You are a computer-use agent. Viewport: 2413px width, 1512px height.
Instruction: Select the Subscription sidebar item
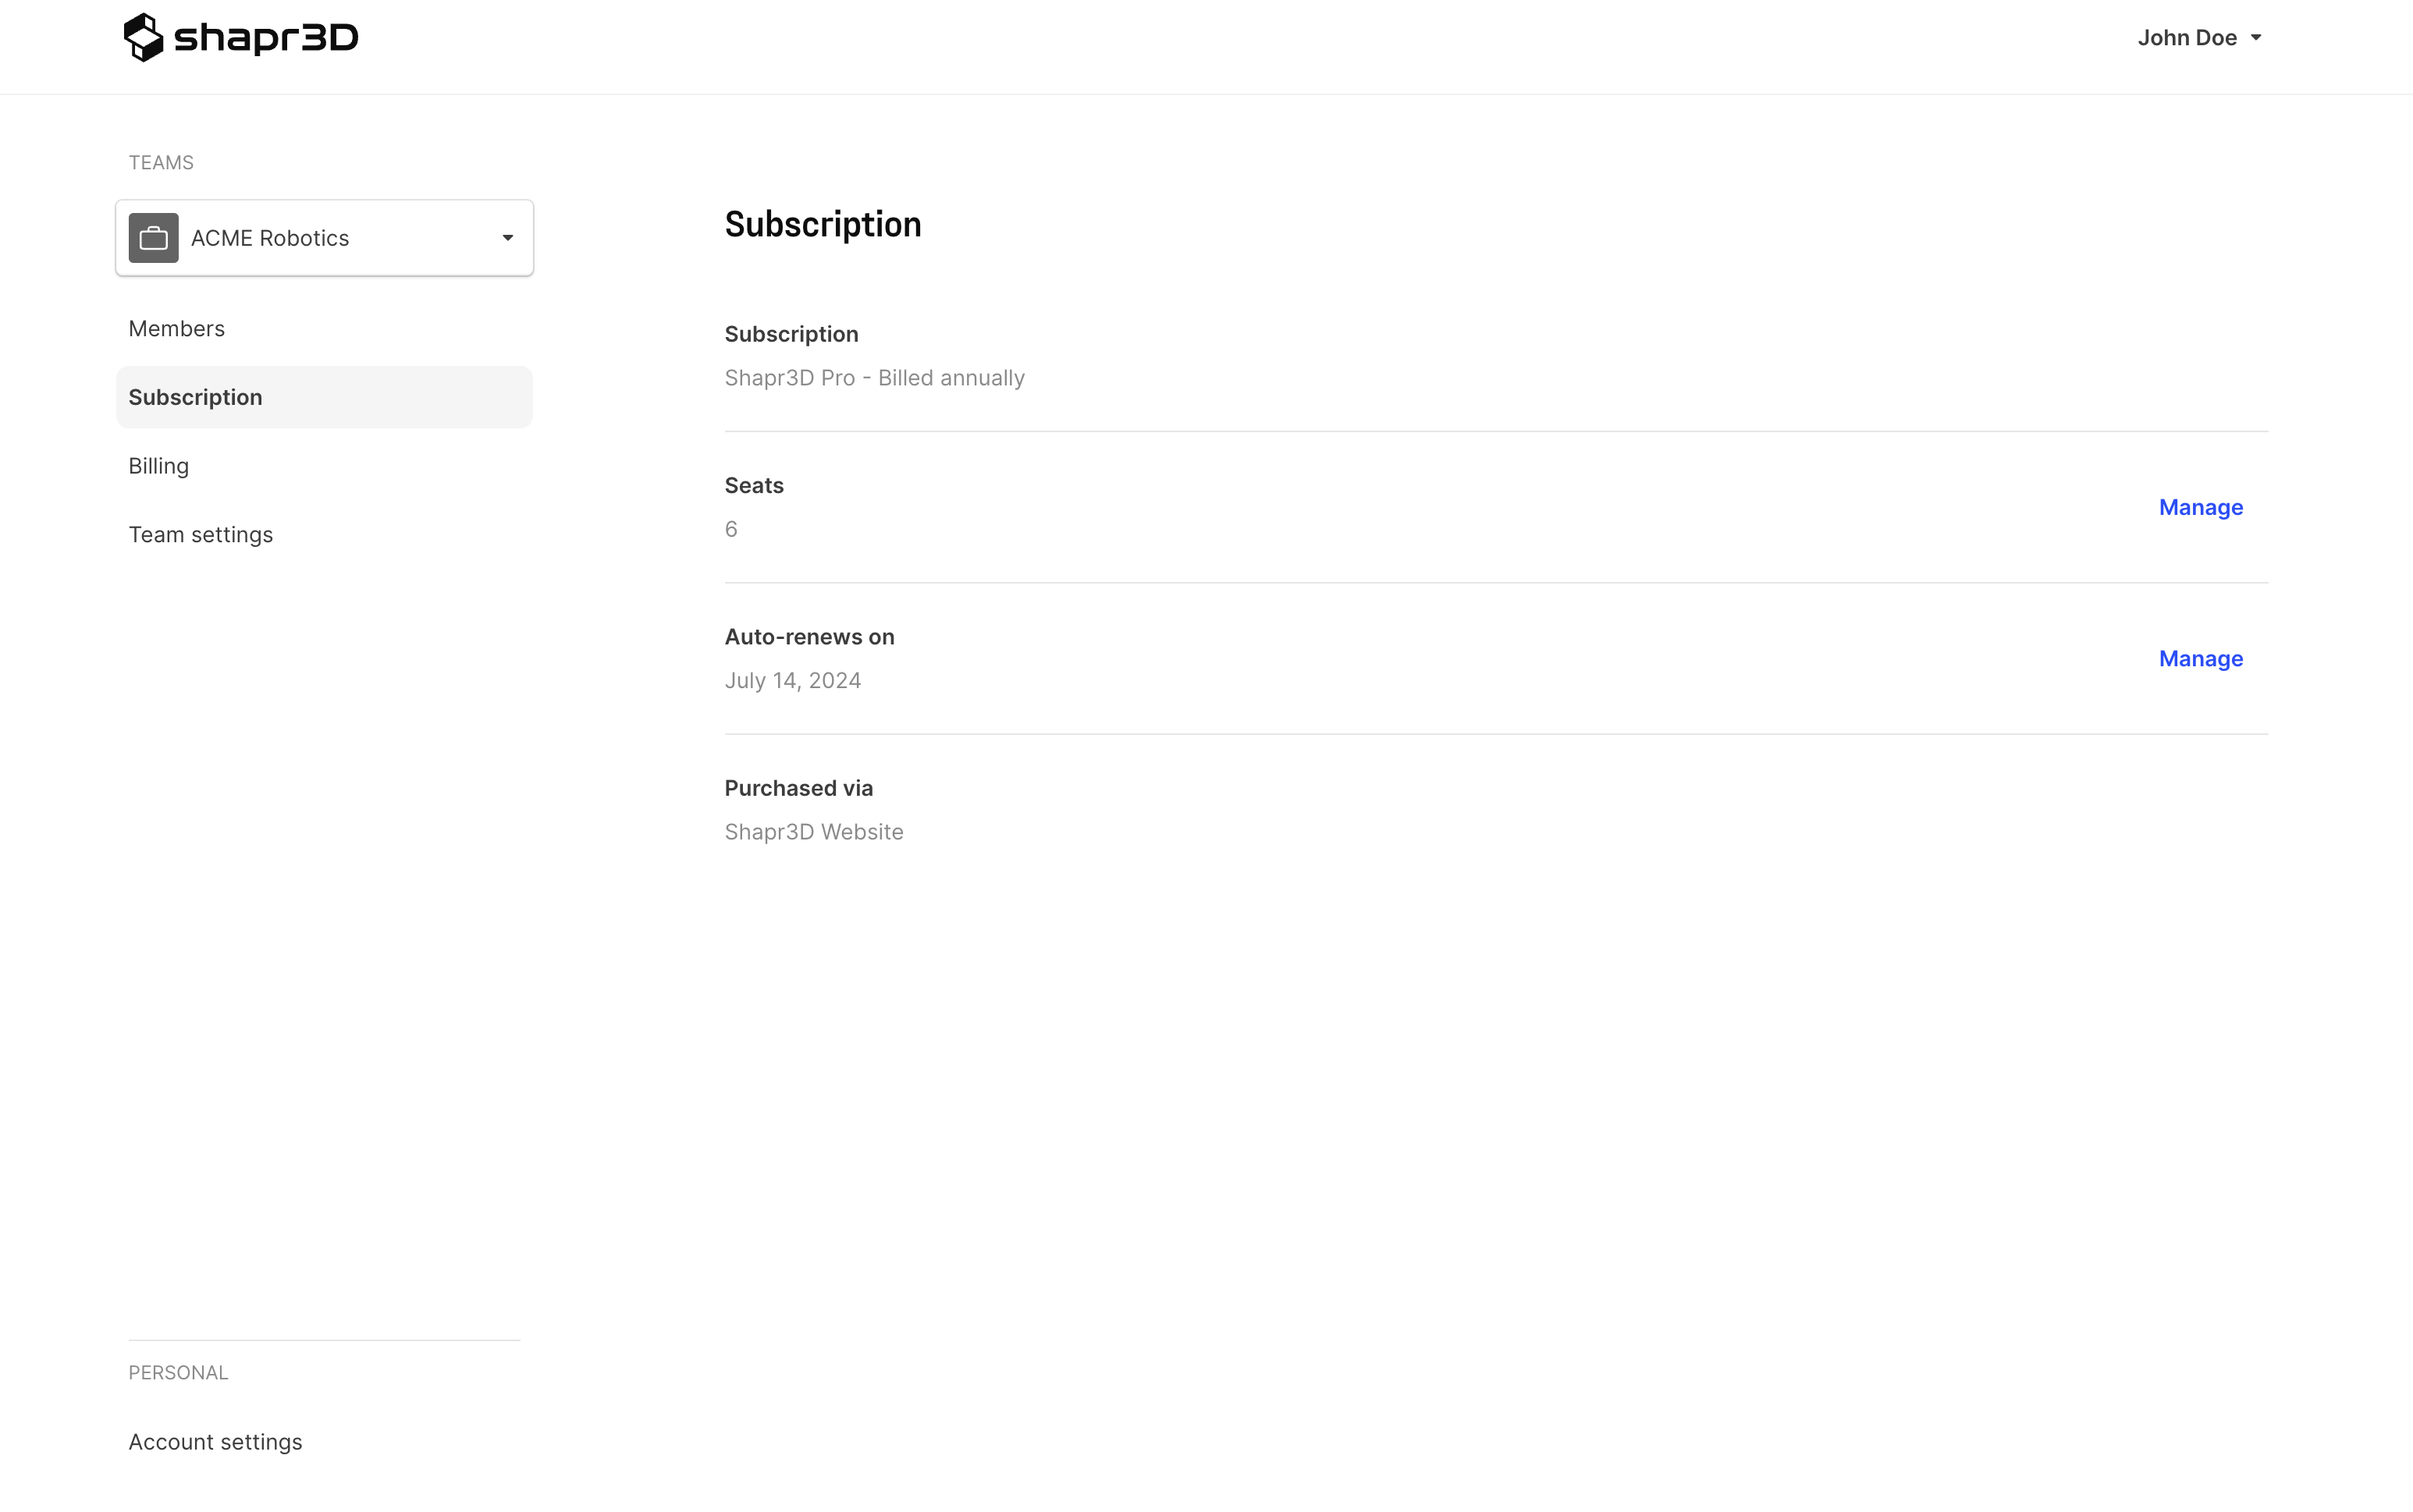pos(196,396)
